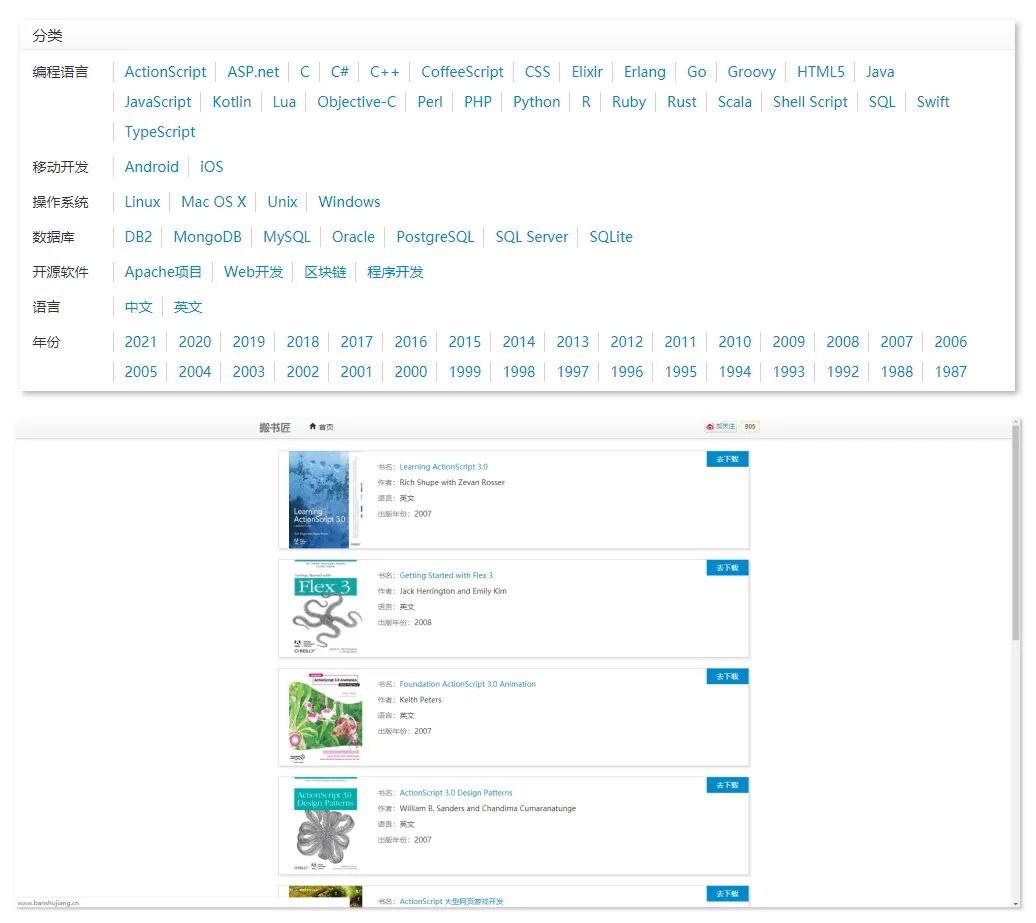Open the Flex 3 book cover
This screenshot has width=1036, height=923.
coord(325,608)
